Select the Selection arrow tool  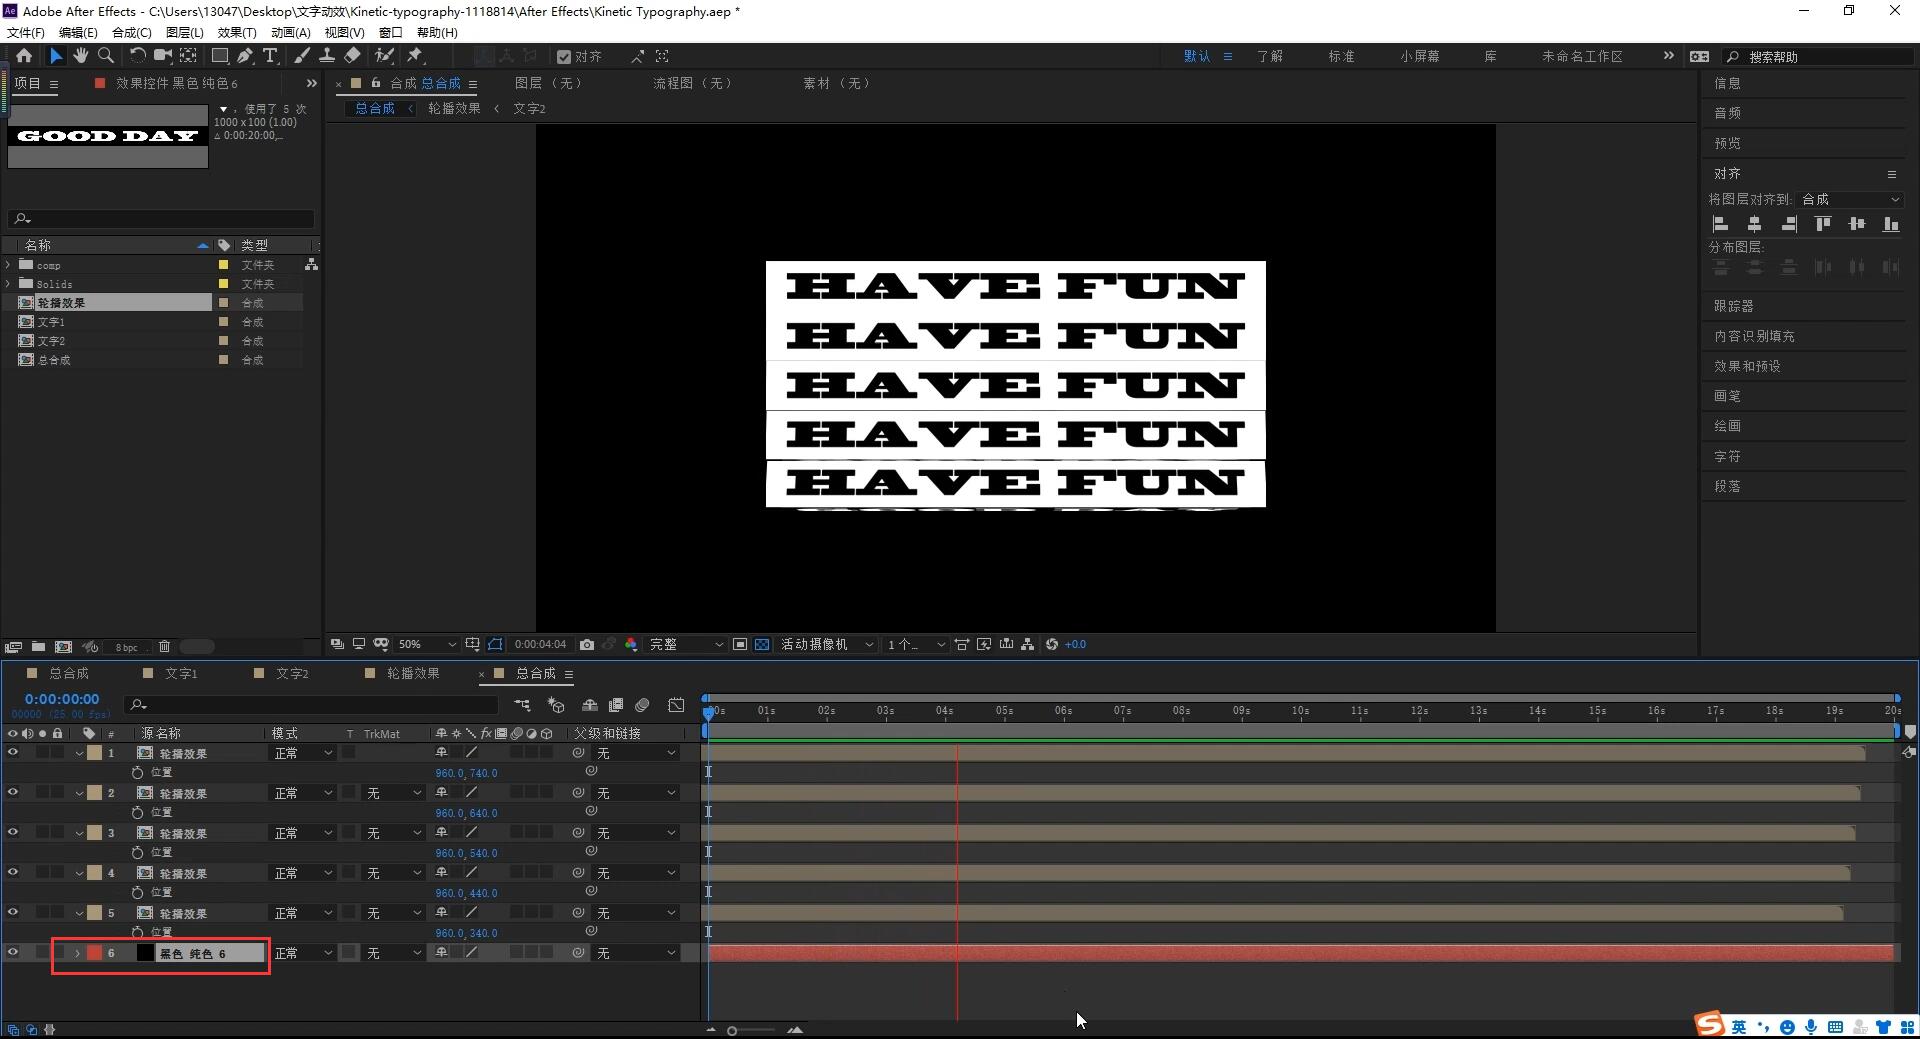pos(56,56)
